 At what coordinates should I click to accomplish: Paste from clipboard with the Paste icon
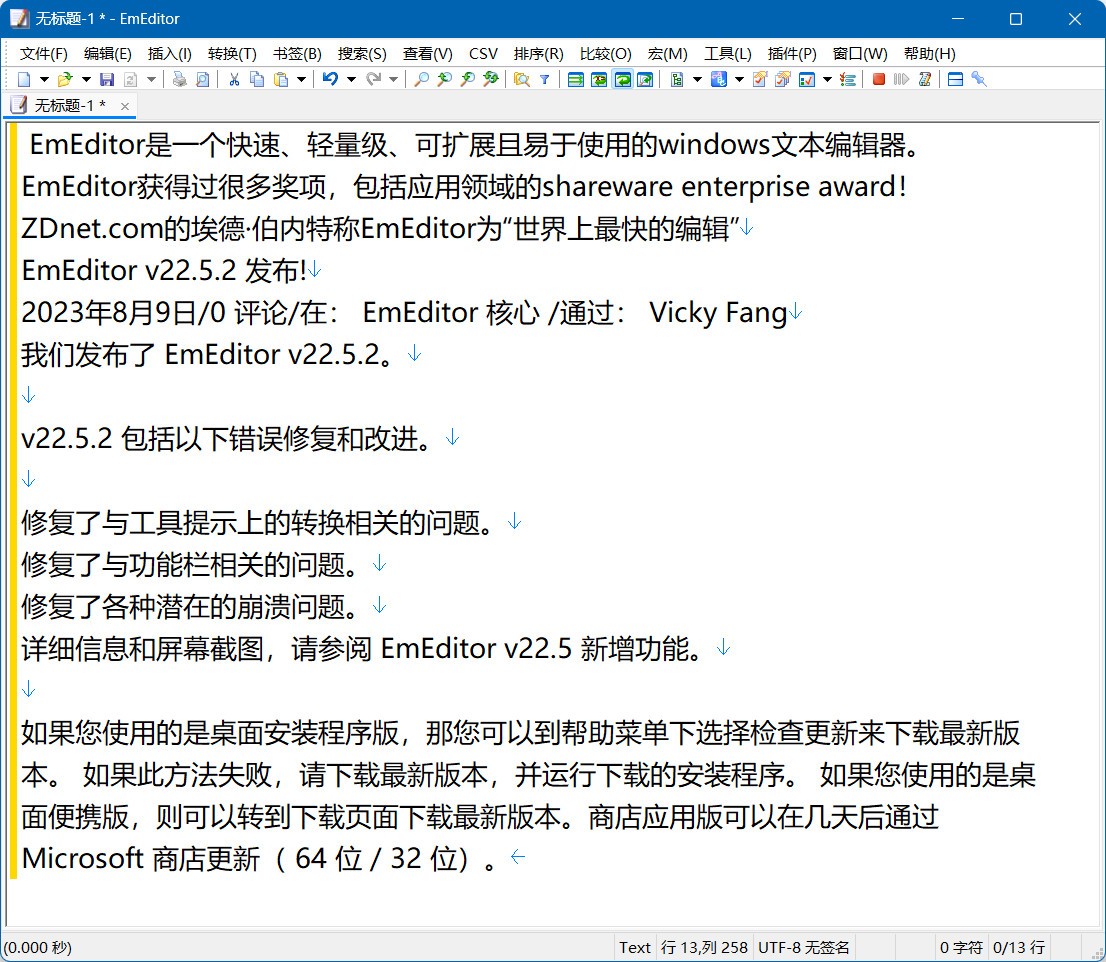tap(281, 79)
